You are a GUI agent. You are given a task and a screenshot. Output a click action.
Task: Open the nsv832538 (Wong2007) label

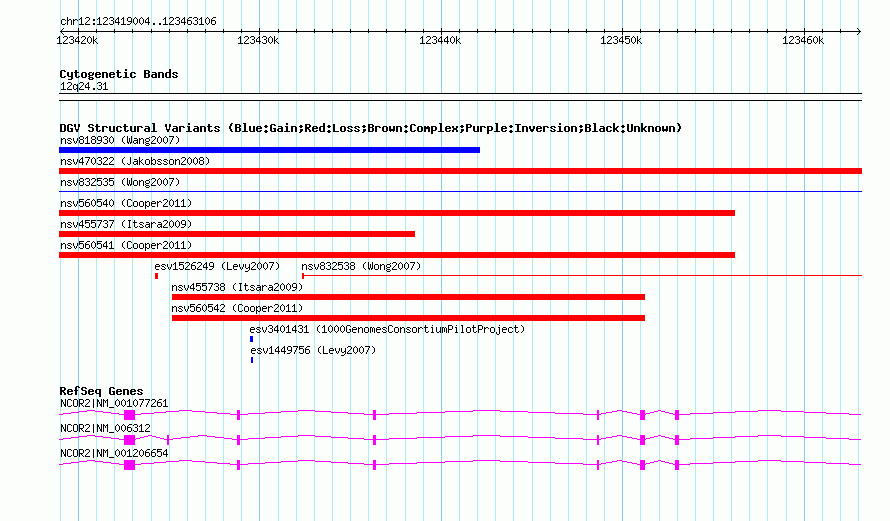pyautogui.click(x=361, y=266)
